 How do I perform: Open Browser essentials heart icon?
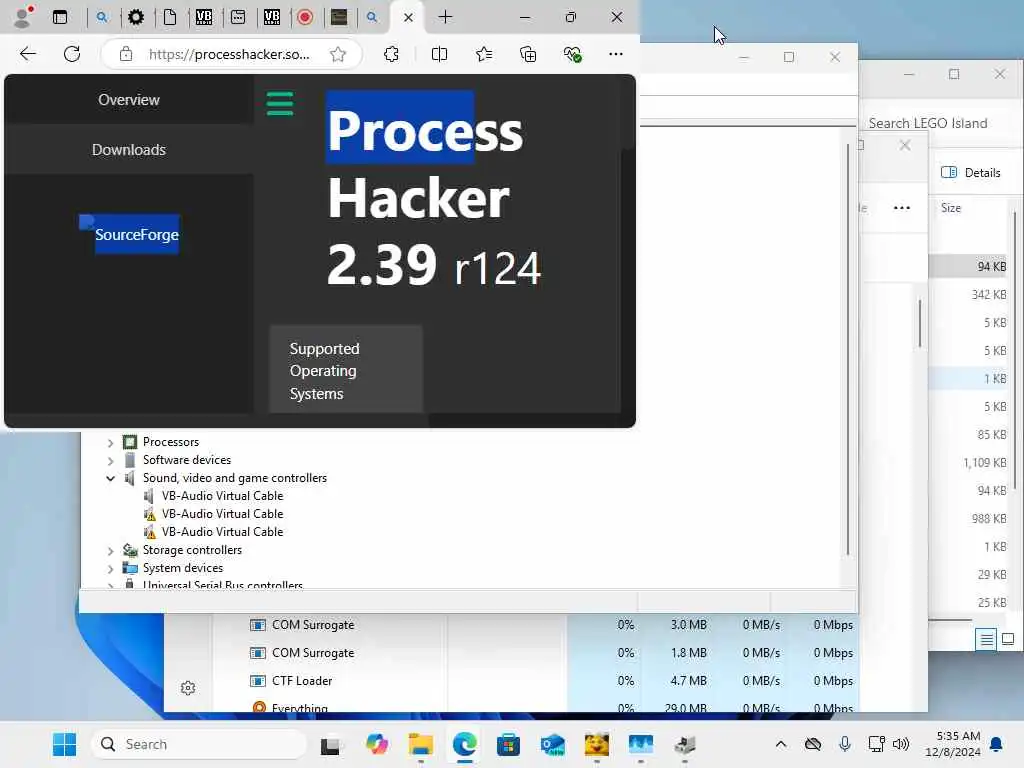(573, 54)
